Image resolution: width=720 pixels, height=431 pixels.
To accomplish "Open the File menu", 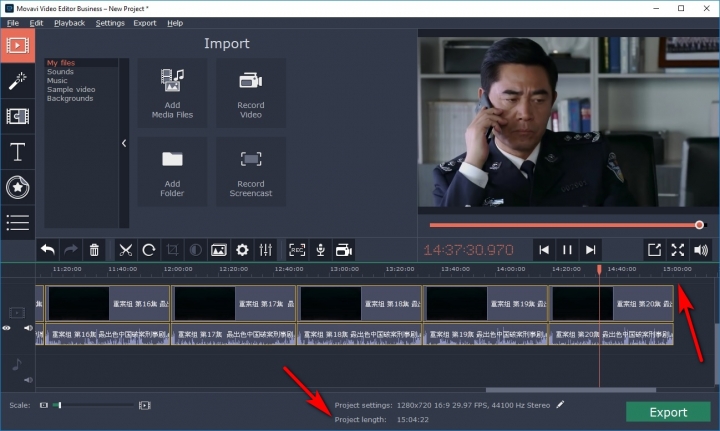I will [13, 23].
